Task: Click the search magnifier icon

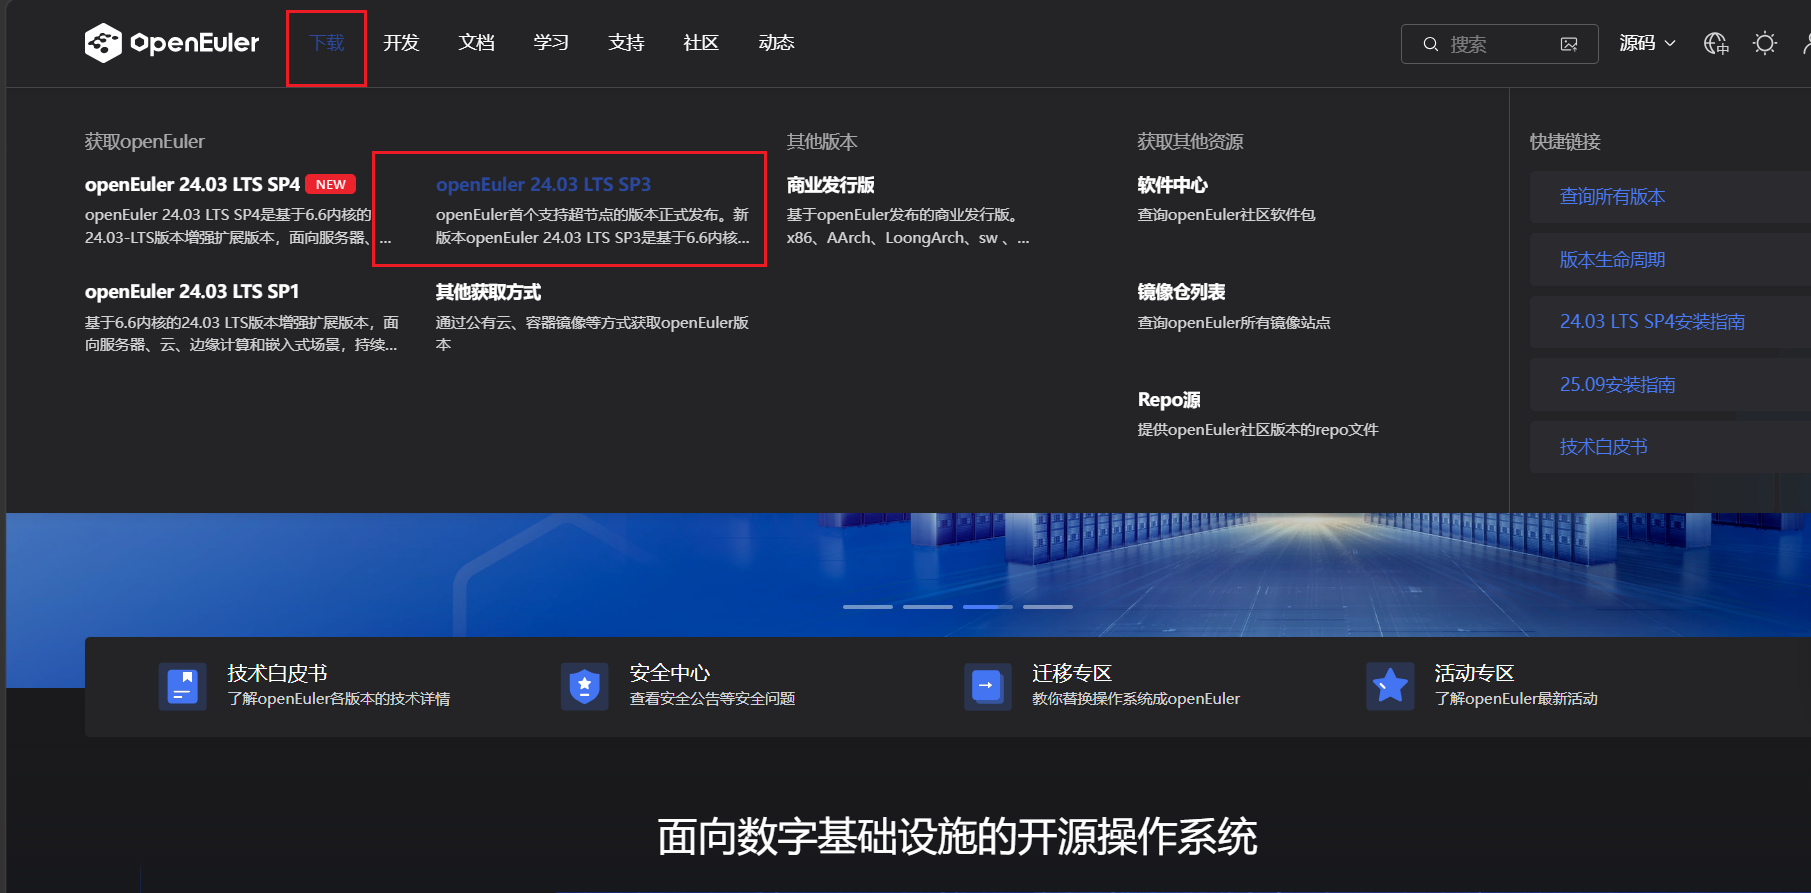Action: tap(1431, 44)
